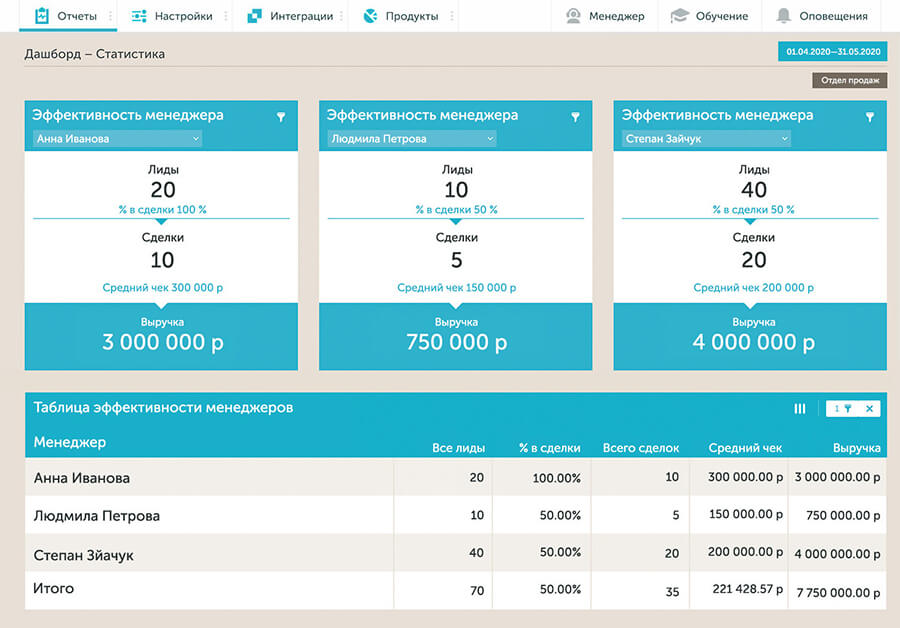Screen dimensions: 900x628
Task: Open the Отчеты tab
Action: (x=70, y=16)
